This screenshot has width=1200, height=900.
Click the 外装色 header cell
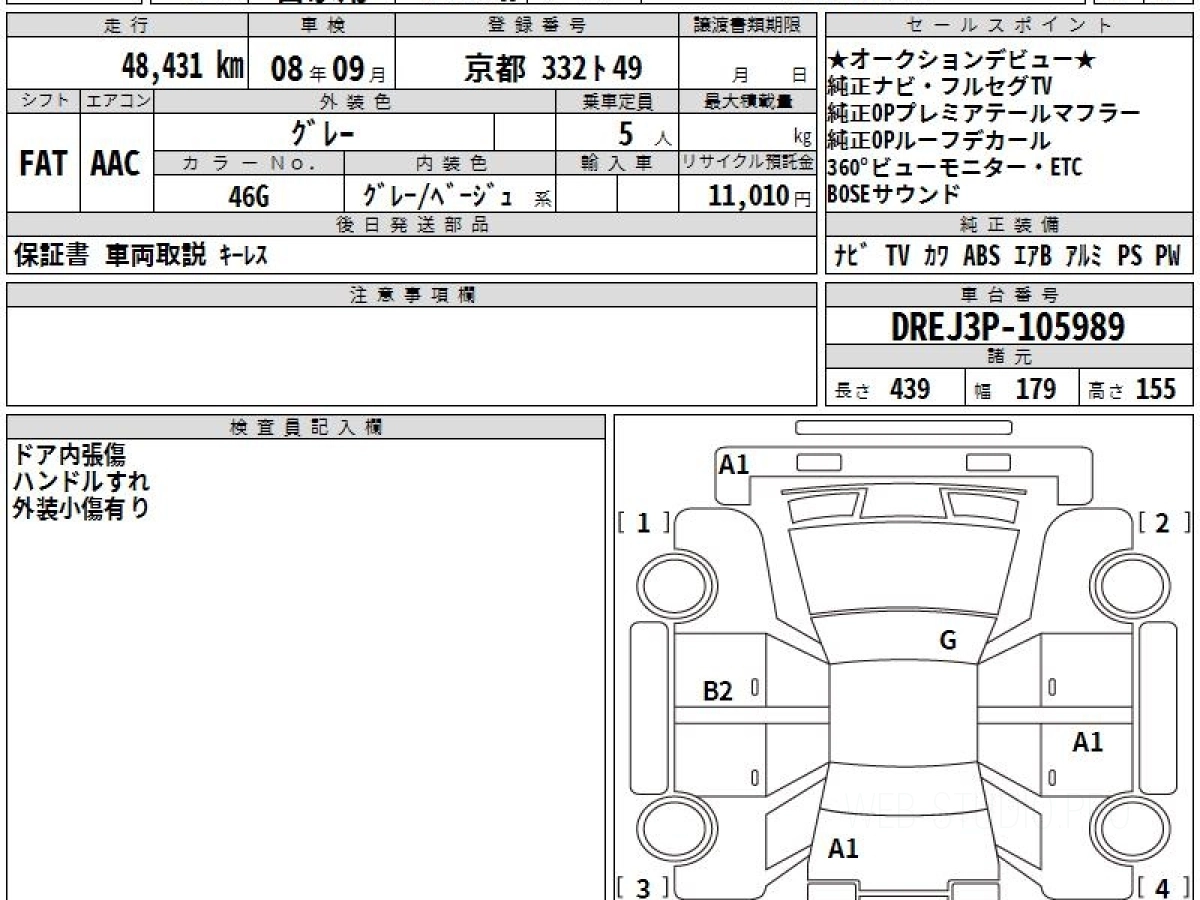(x=355, y=101)
